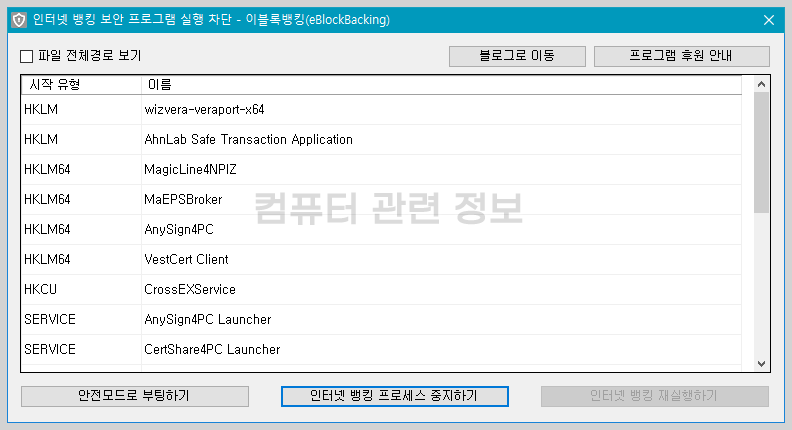Select AnySign4PC Launcher entry

pos(381,319)
